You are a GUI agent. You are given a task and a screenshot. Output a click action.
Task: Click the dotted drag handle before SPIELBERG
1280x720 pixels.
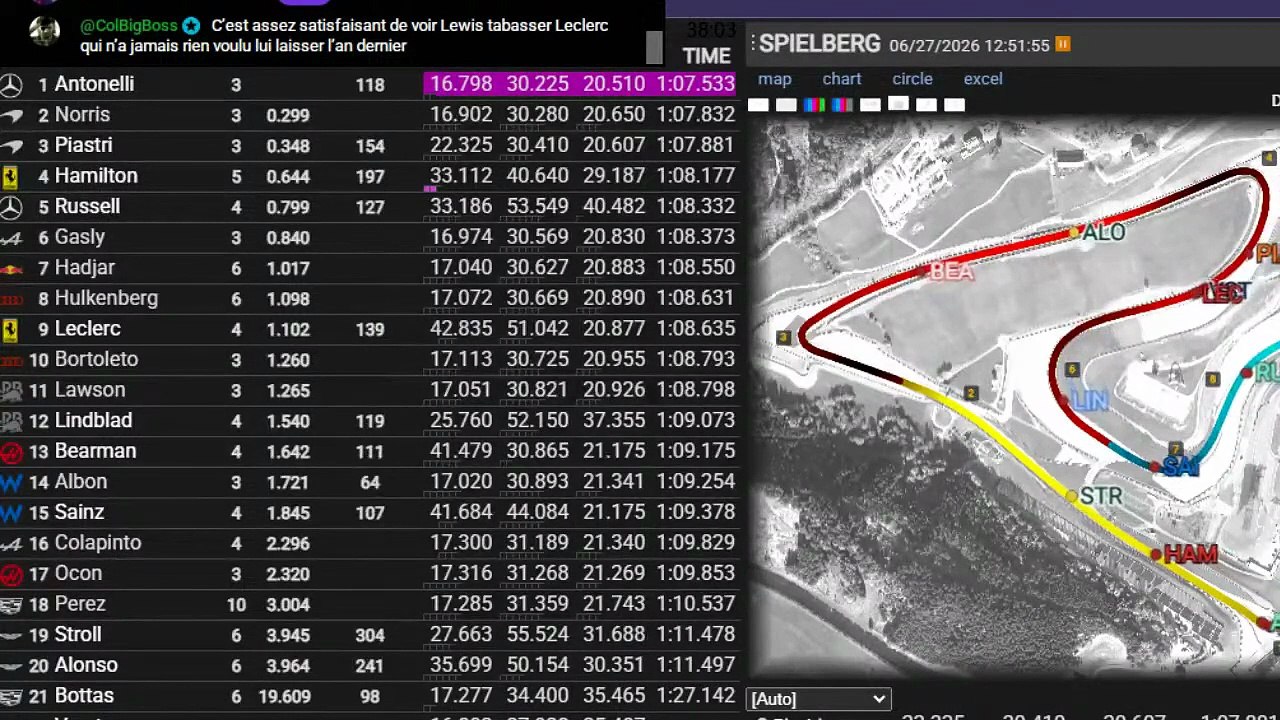click(753, 44)
